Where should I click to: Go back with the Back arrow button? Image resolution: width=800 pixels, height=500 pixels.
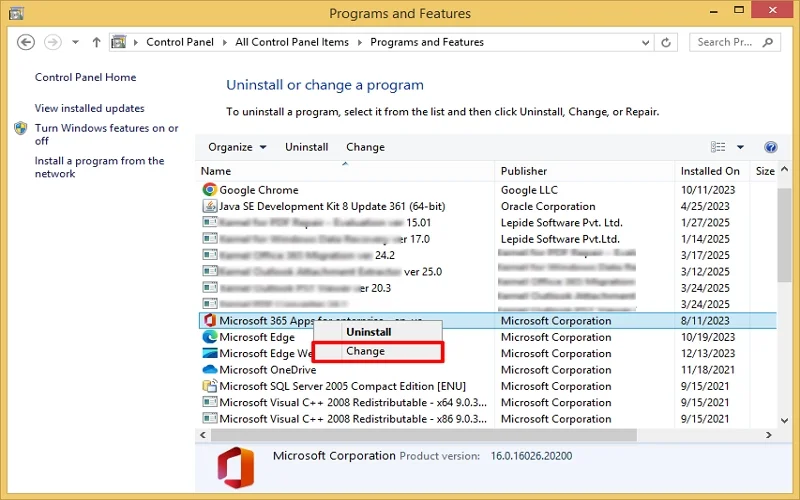[26, 42]
